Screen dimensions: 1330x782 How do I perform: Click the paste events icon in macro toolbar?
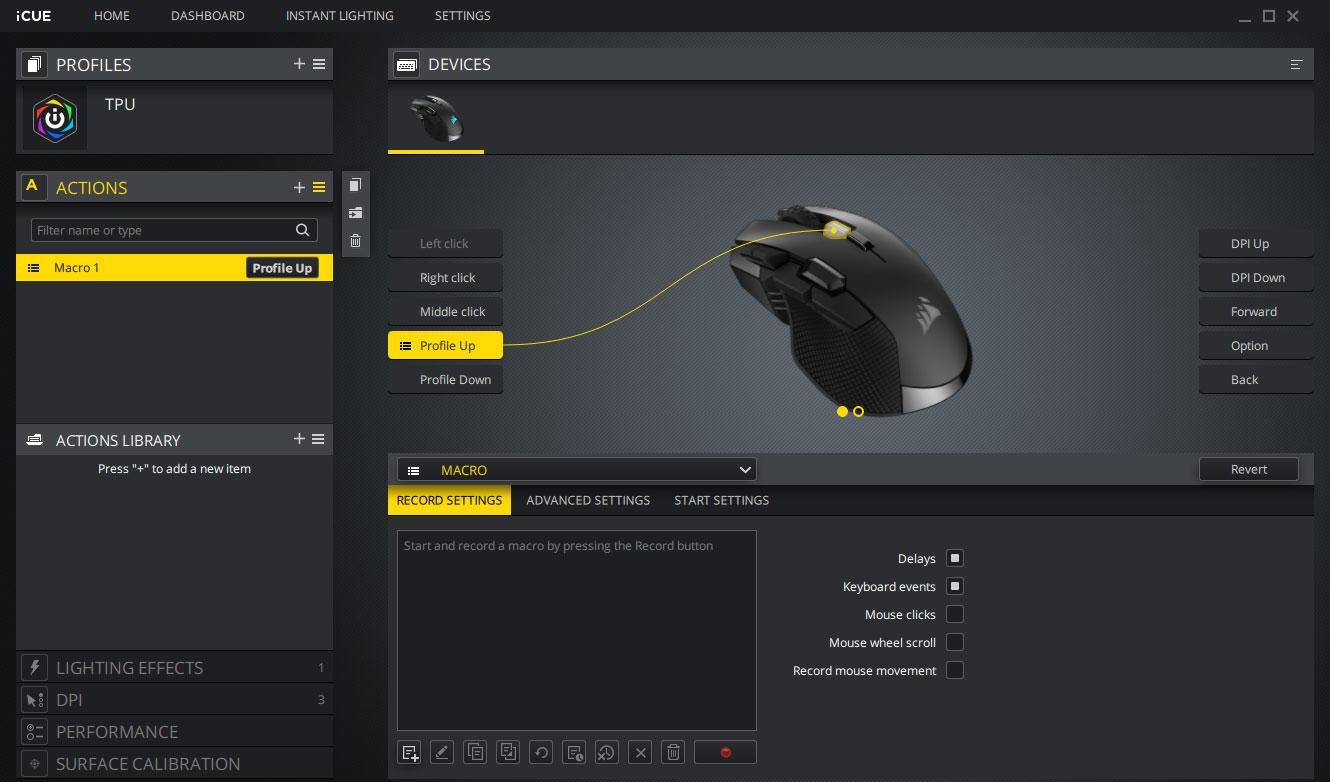(x=508, y=752)
